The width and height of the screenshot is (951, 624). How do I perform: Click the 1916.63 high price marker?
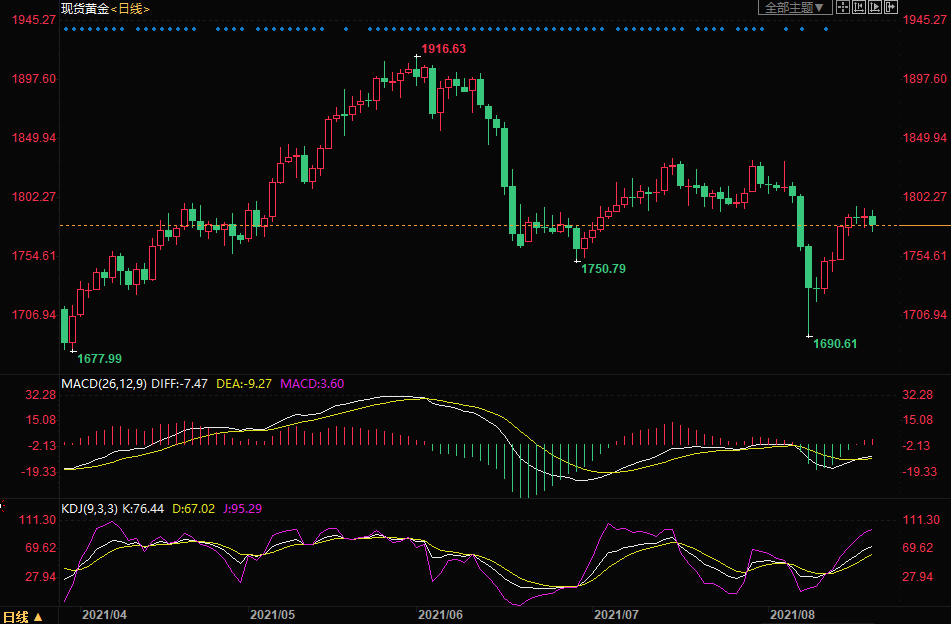(x=443, y=48)
